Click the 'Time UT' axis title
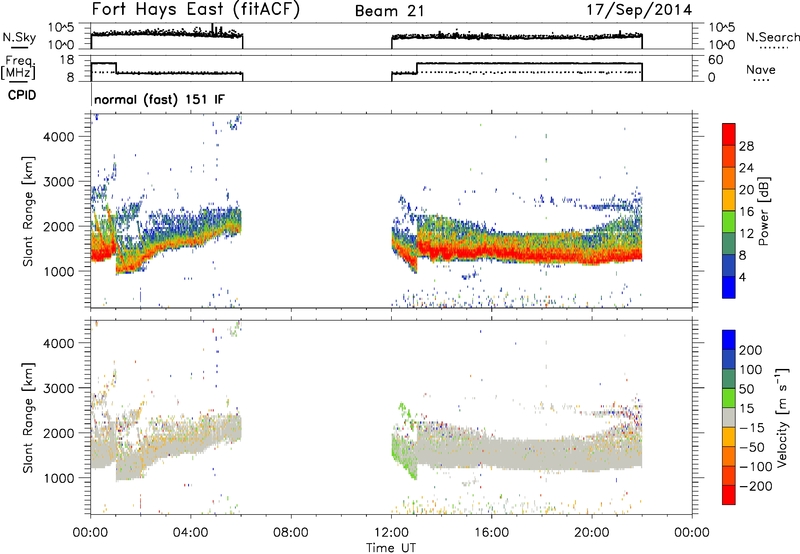This screenshot has width=800, height=554. click(391, 548)
